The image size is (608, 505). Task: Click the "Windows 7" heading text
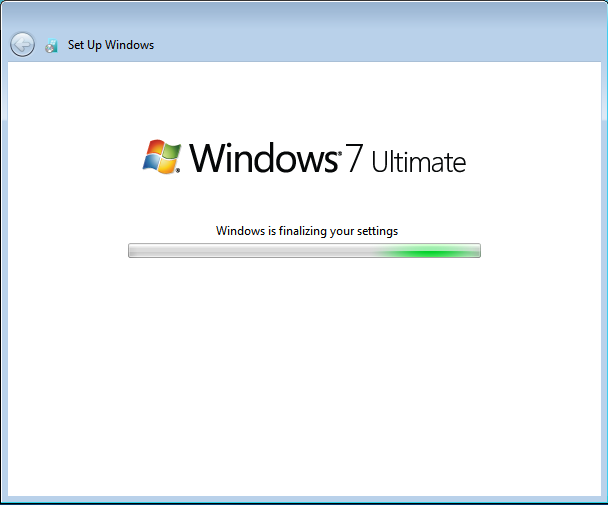276,157
